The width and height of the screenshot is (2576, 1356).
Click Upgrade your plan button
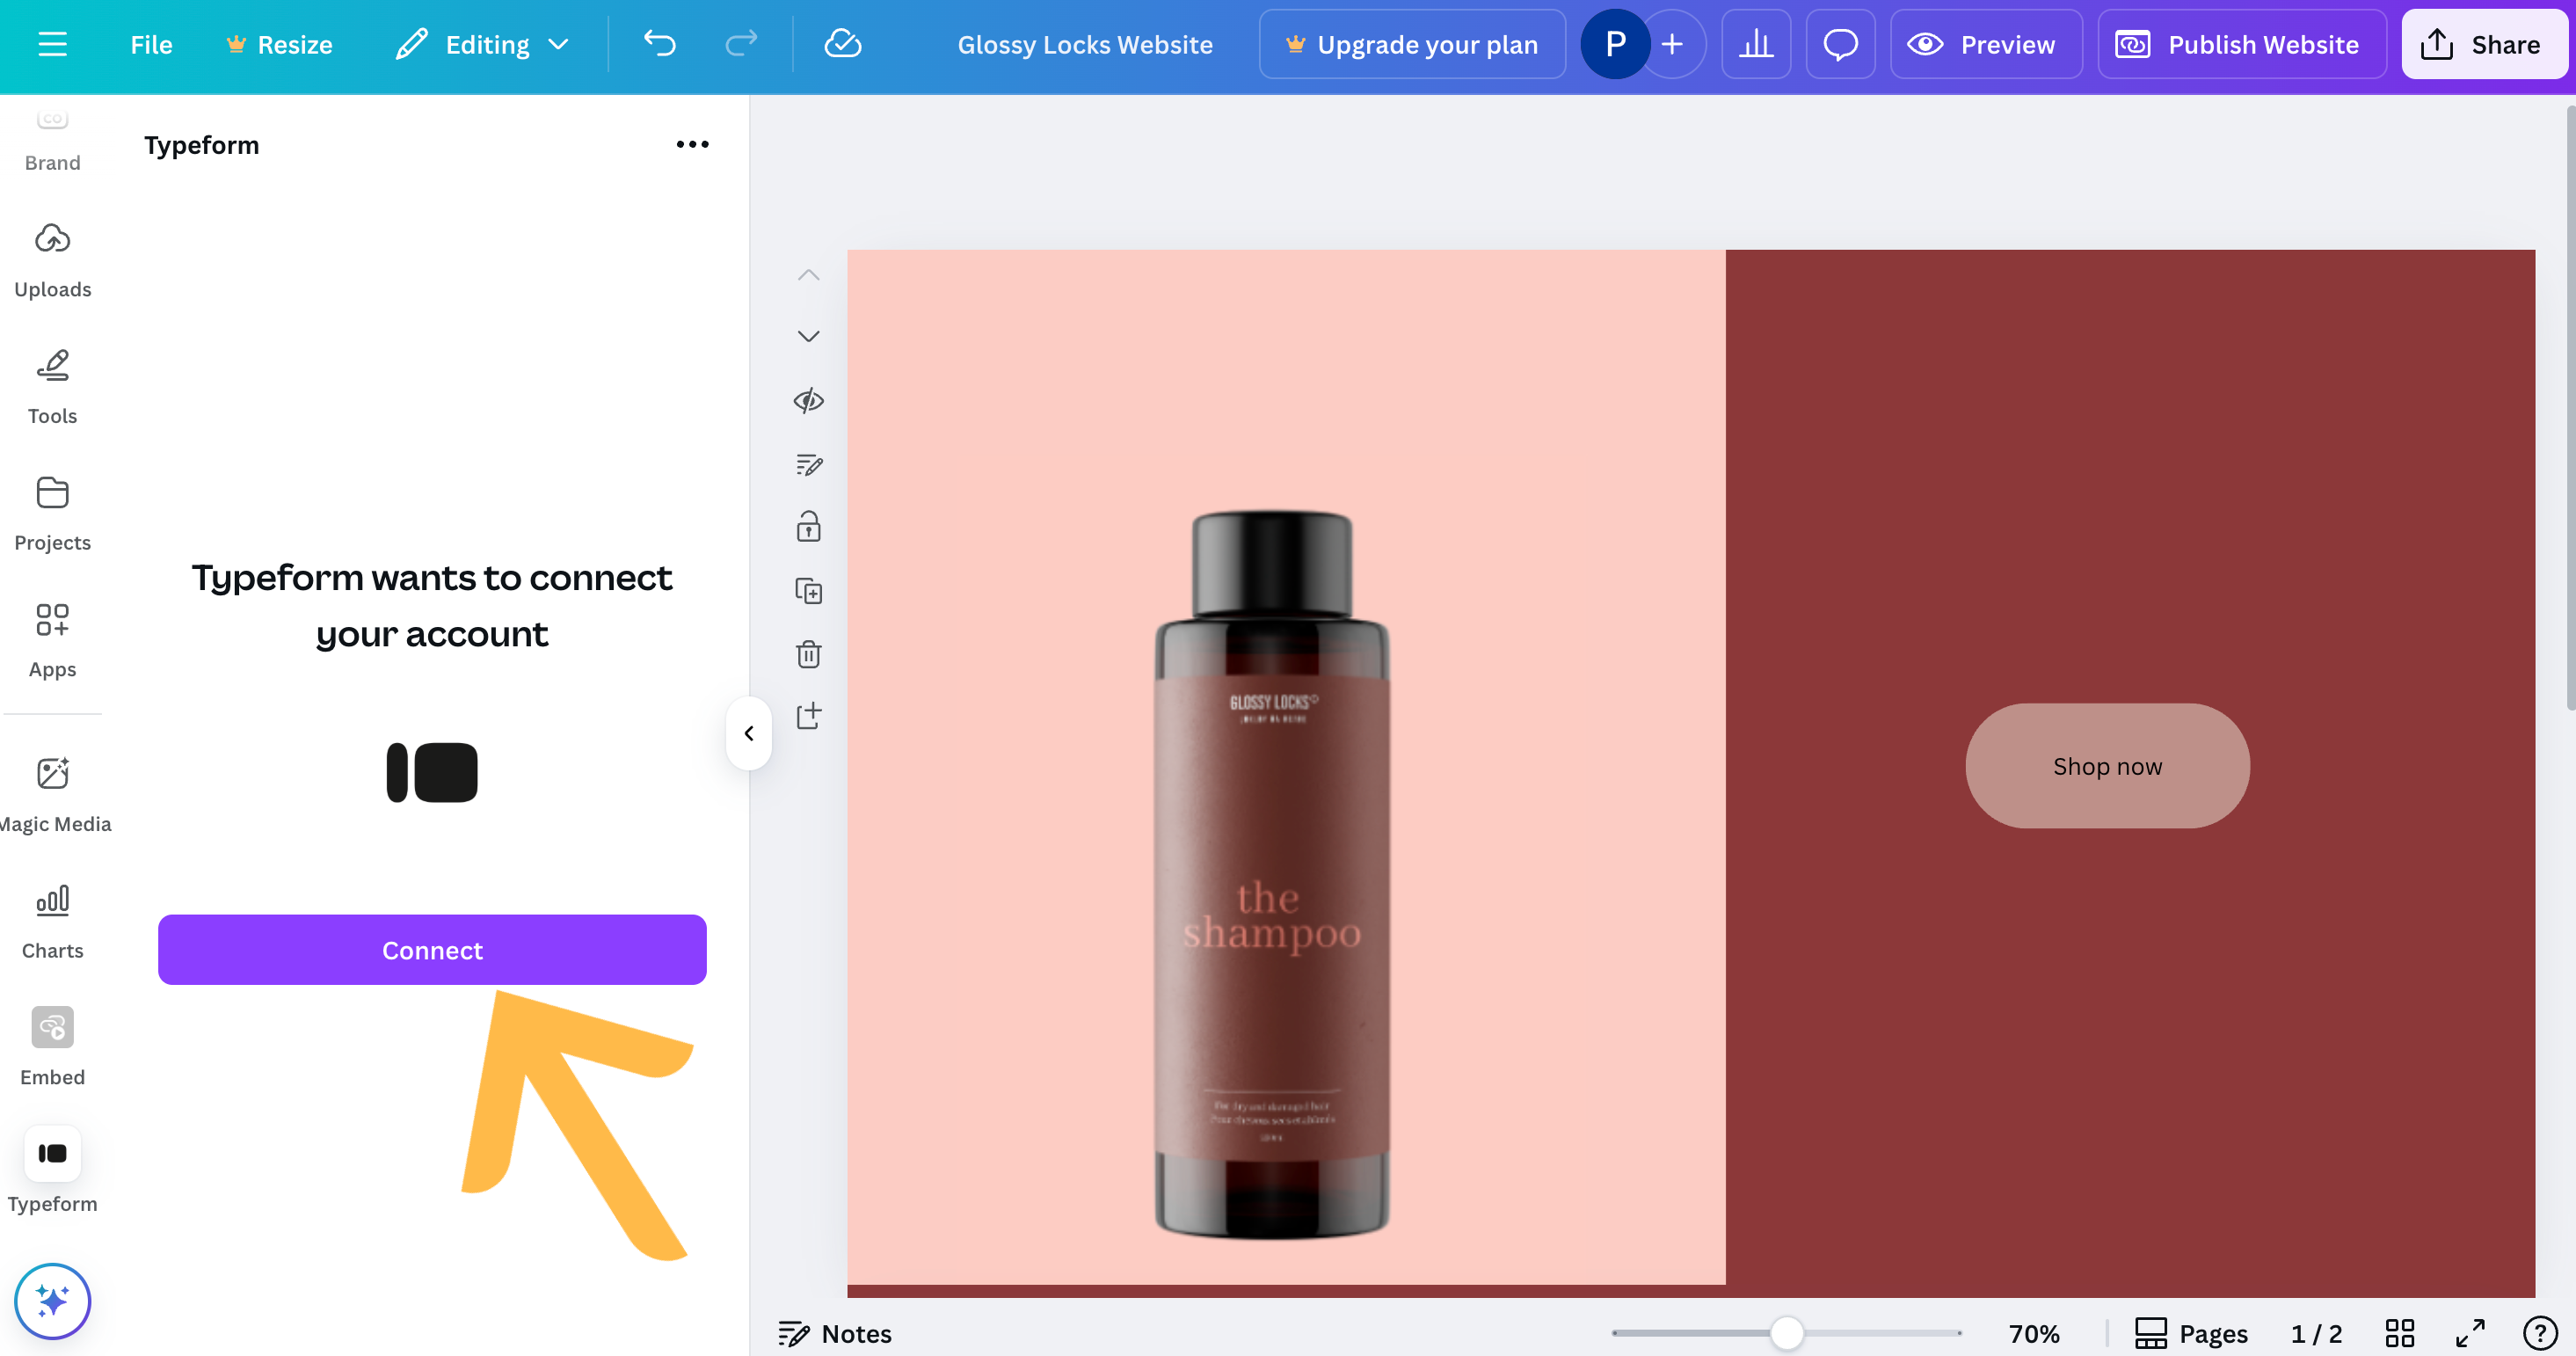(x=1412, y=44)
